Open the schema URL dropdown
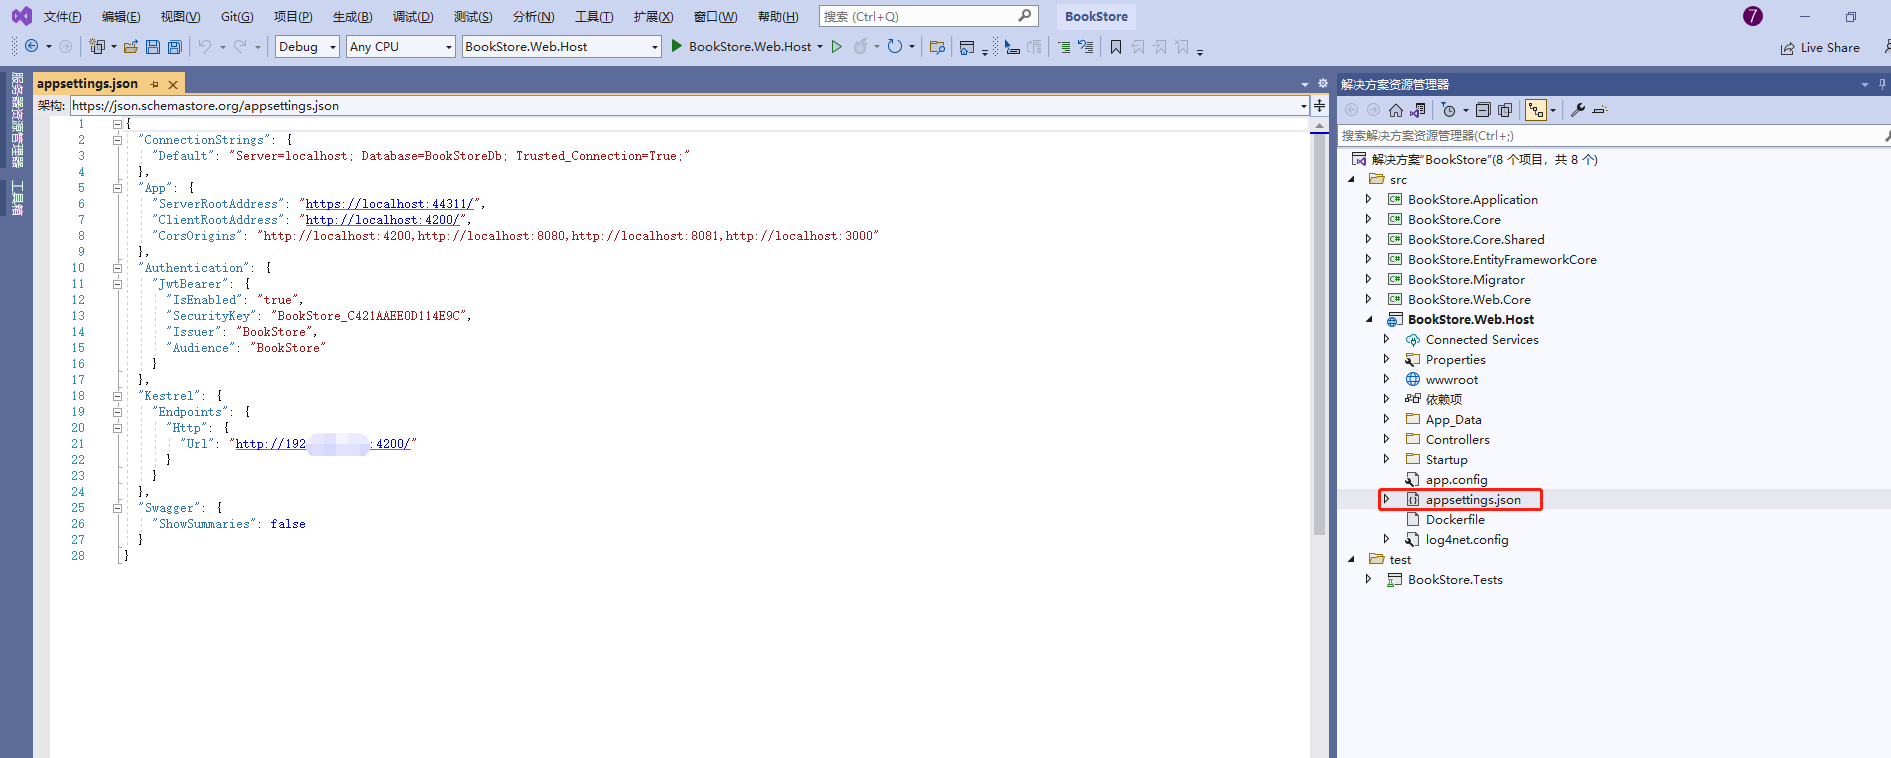This screenshot has height=758, width=1891. (1304, 106)
